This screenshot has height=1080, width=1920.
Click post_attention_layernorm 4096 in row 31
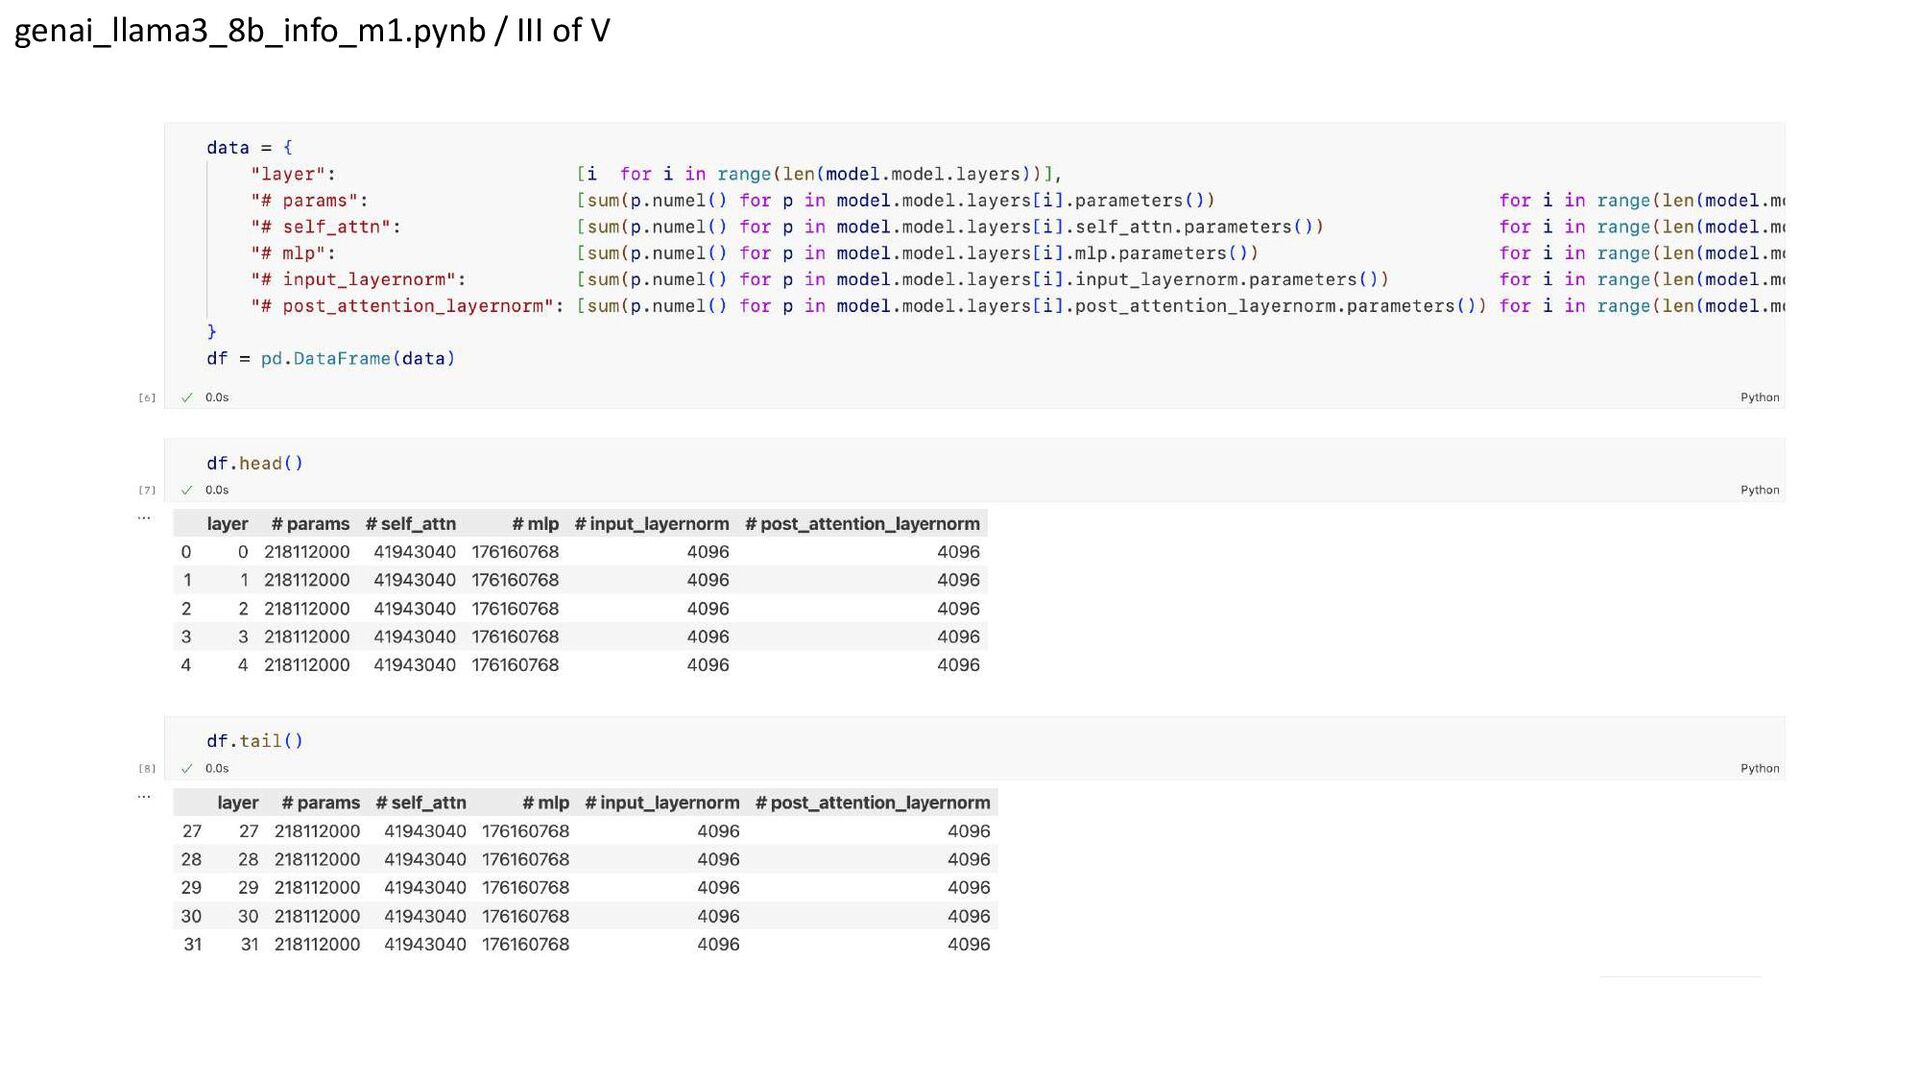(x=969, y=944)
